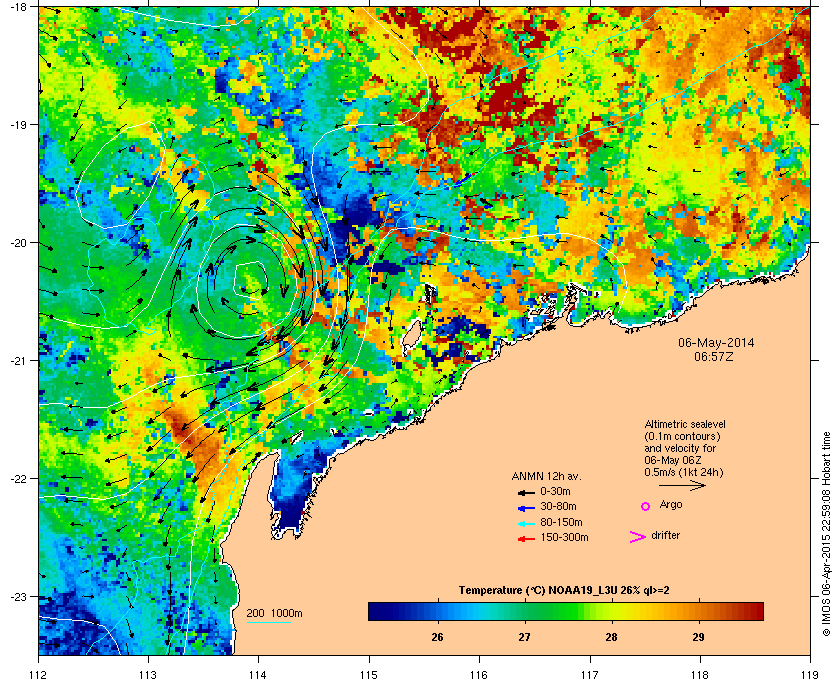Click the IMOS copyright timestamp text
840x680 pixels.
pyautogui.click(x=826, y=535)
